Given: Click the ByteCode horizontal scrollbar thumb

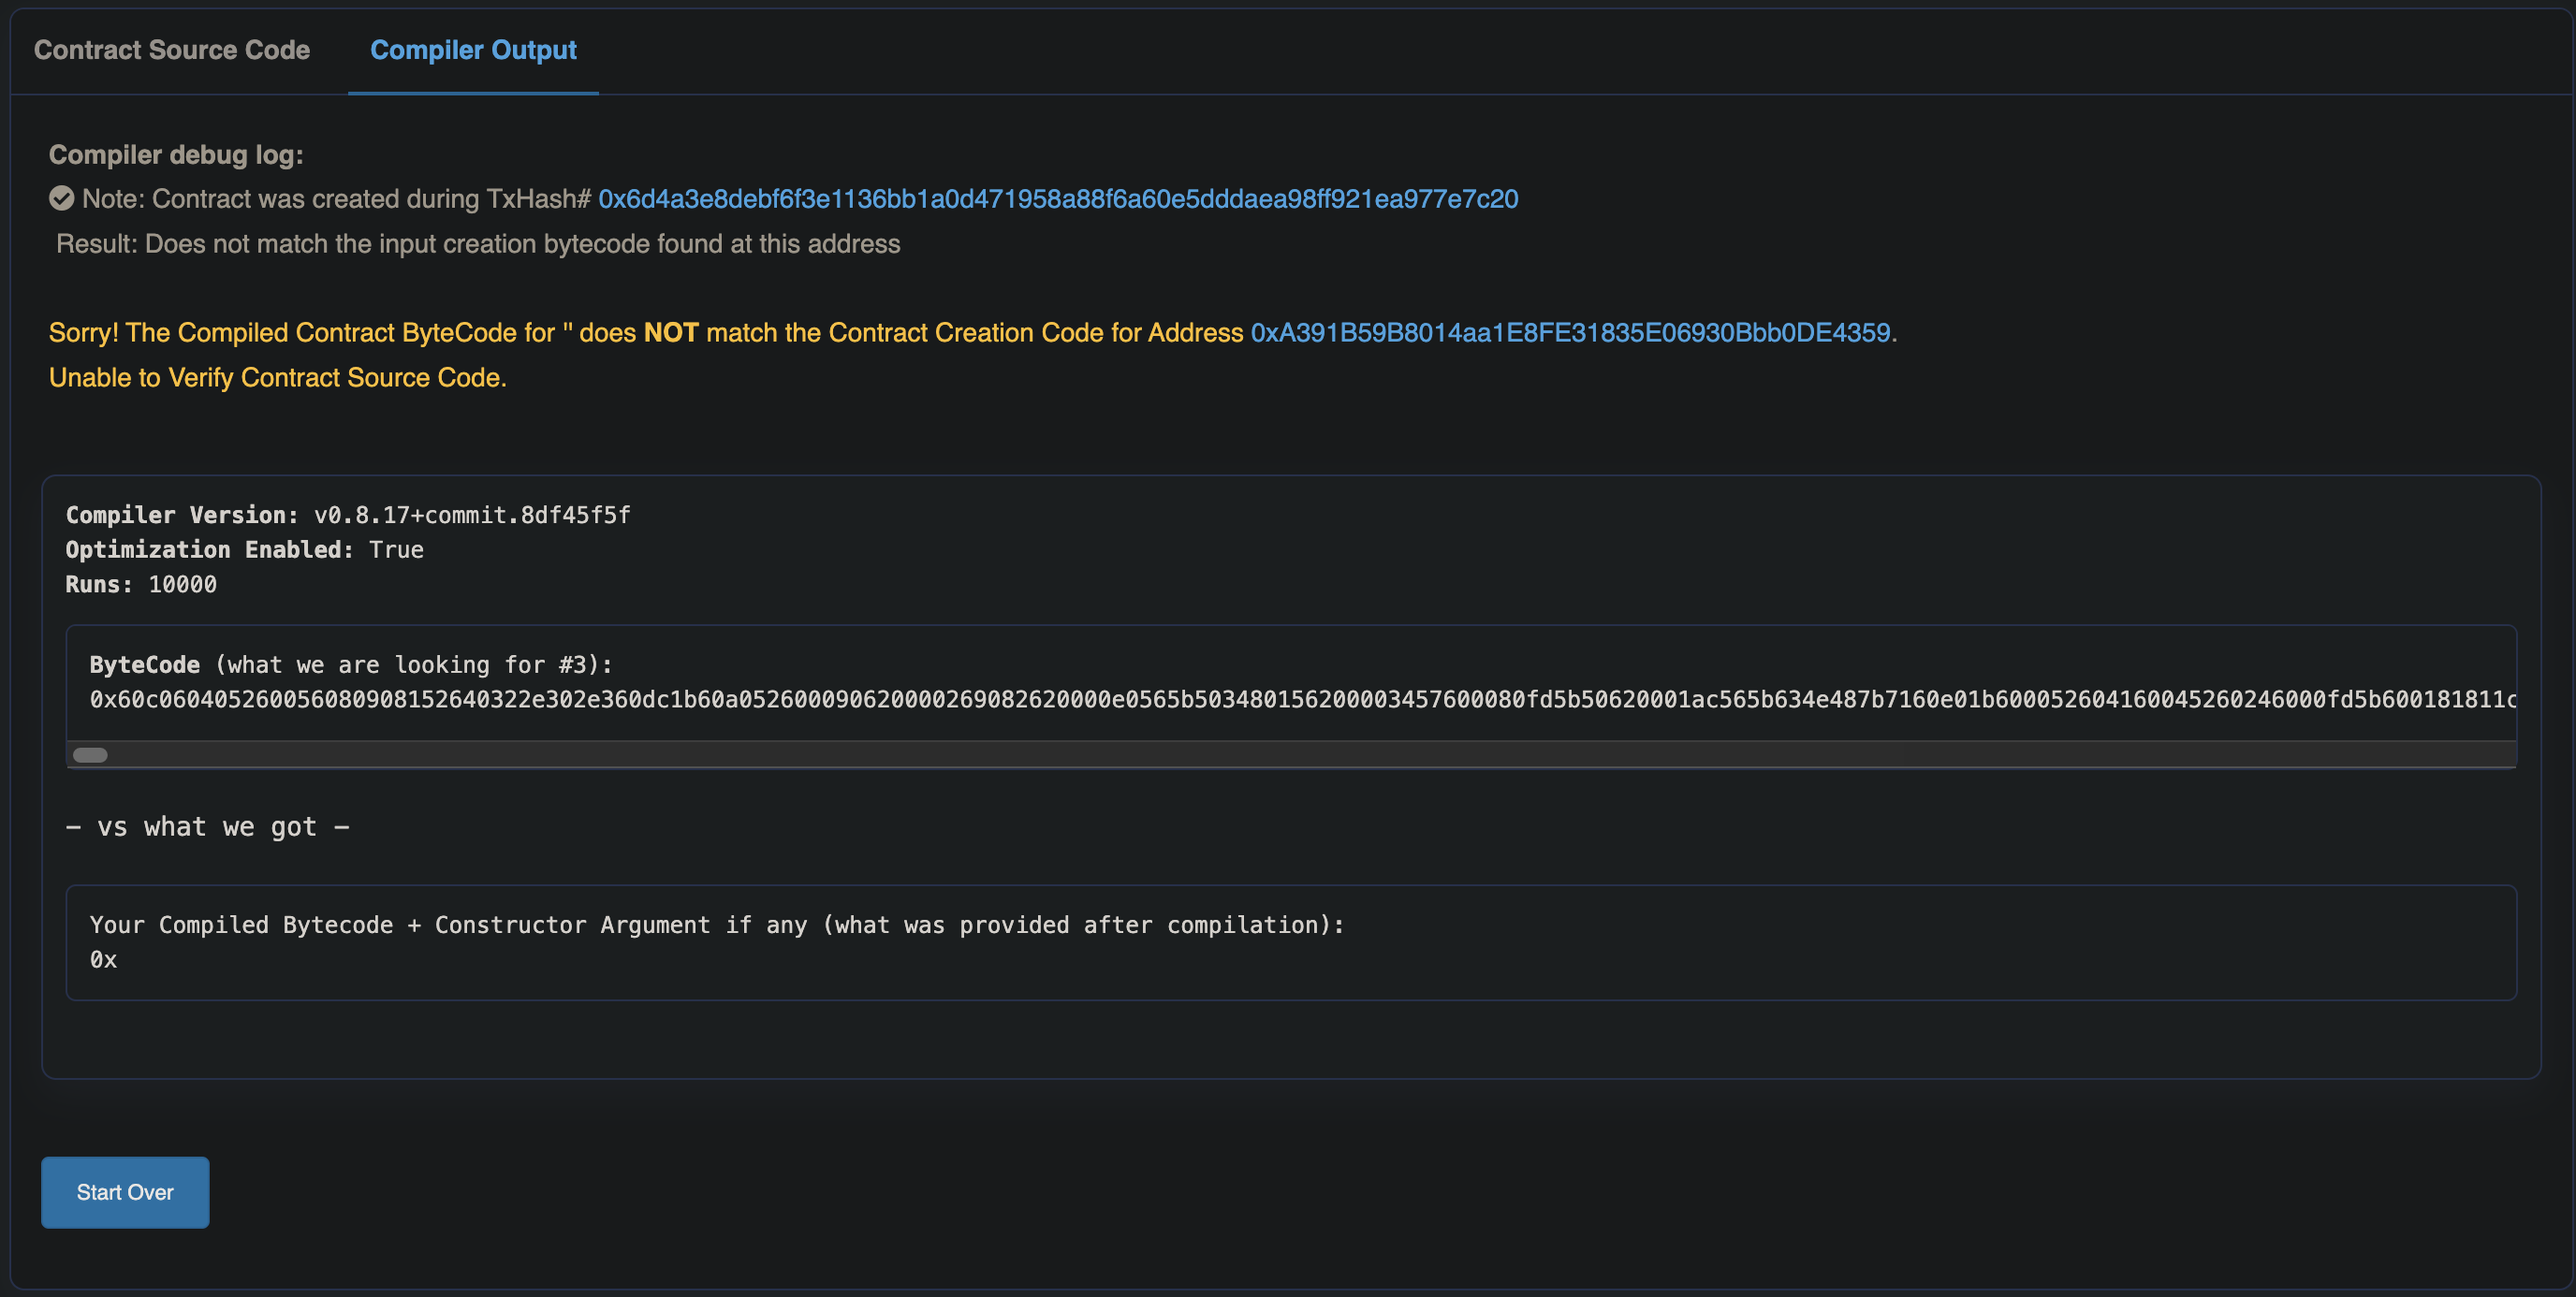Looking at the screenshot, I should (90, 755).
